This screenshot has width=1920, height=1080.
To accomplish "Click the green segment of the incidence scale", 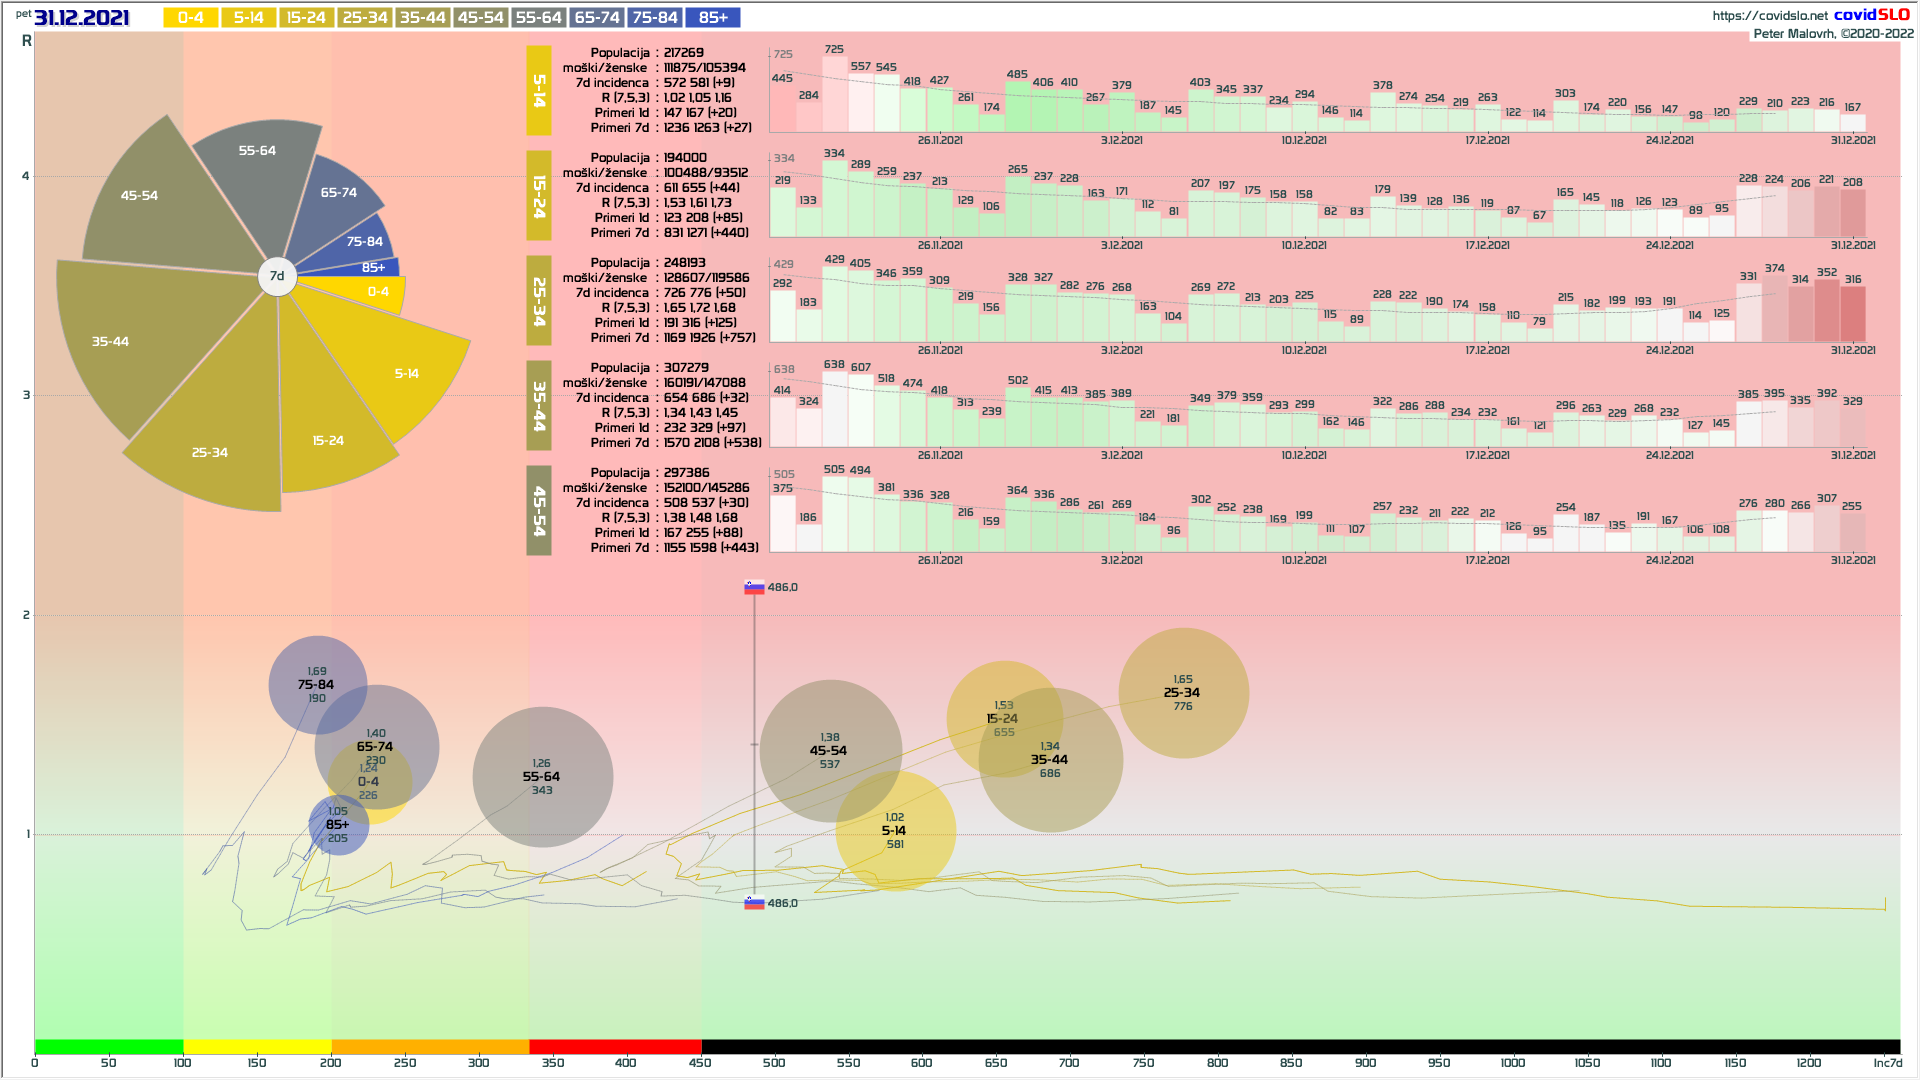I will pos(109,1047).
